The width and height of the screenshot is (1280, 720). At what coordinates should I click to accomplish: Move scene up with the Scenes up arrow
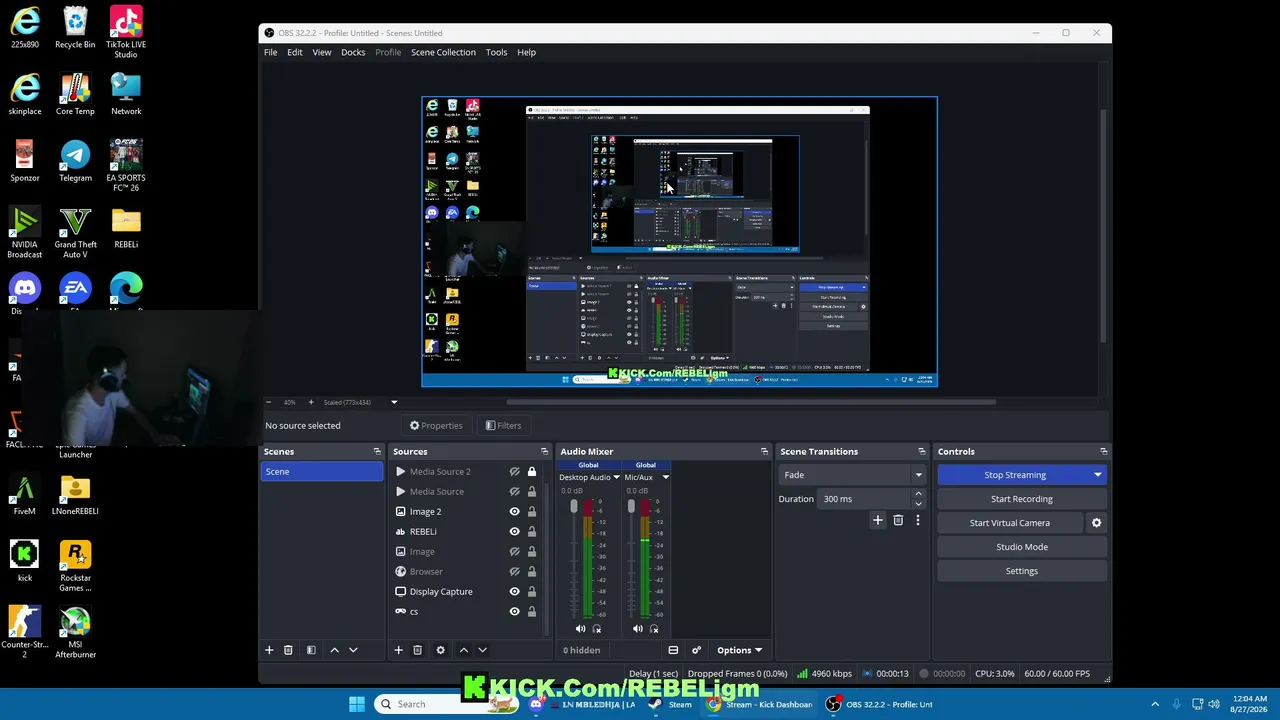334,650
